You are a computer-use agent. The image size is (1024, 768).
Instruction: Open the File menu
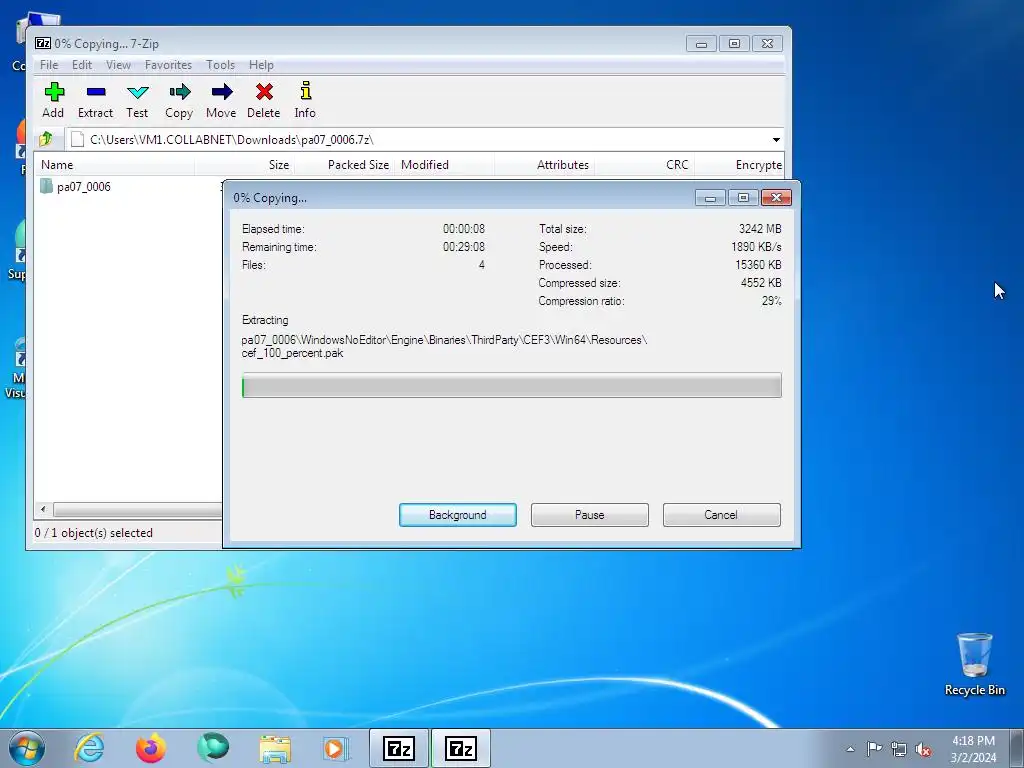(x=49, y=65)
